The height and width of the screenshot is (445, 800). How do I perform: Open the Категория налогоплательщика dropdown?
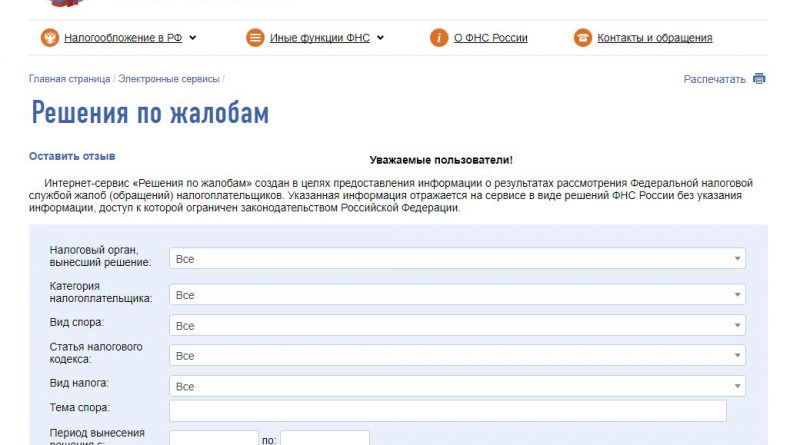(x=457, y=294)
